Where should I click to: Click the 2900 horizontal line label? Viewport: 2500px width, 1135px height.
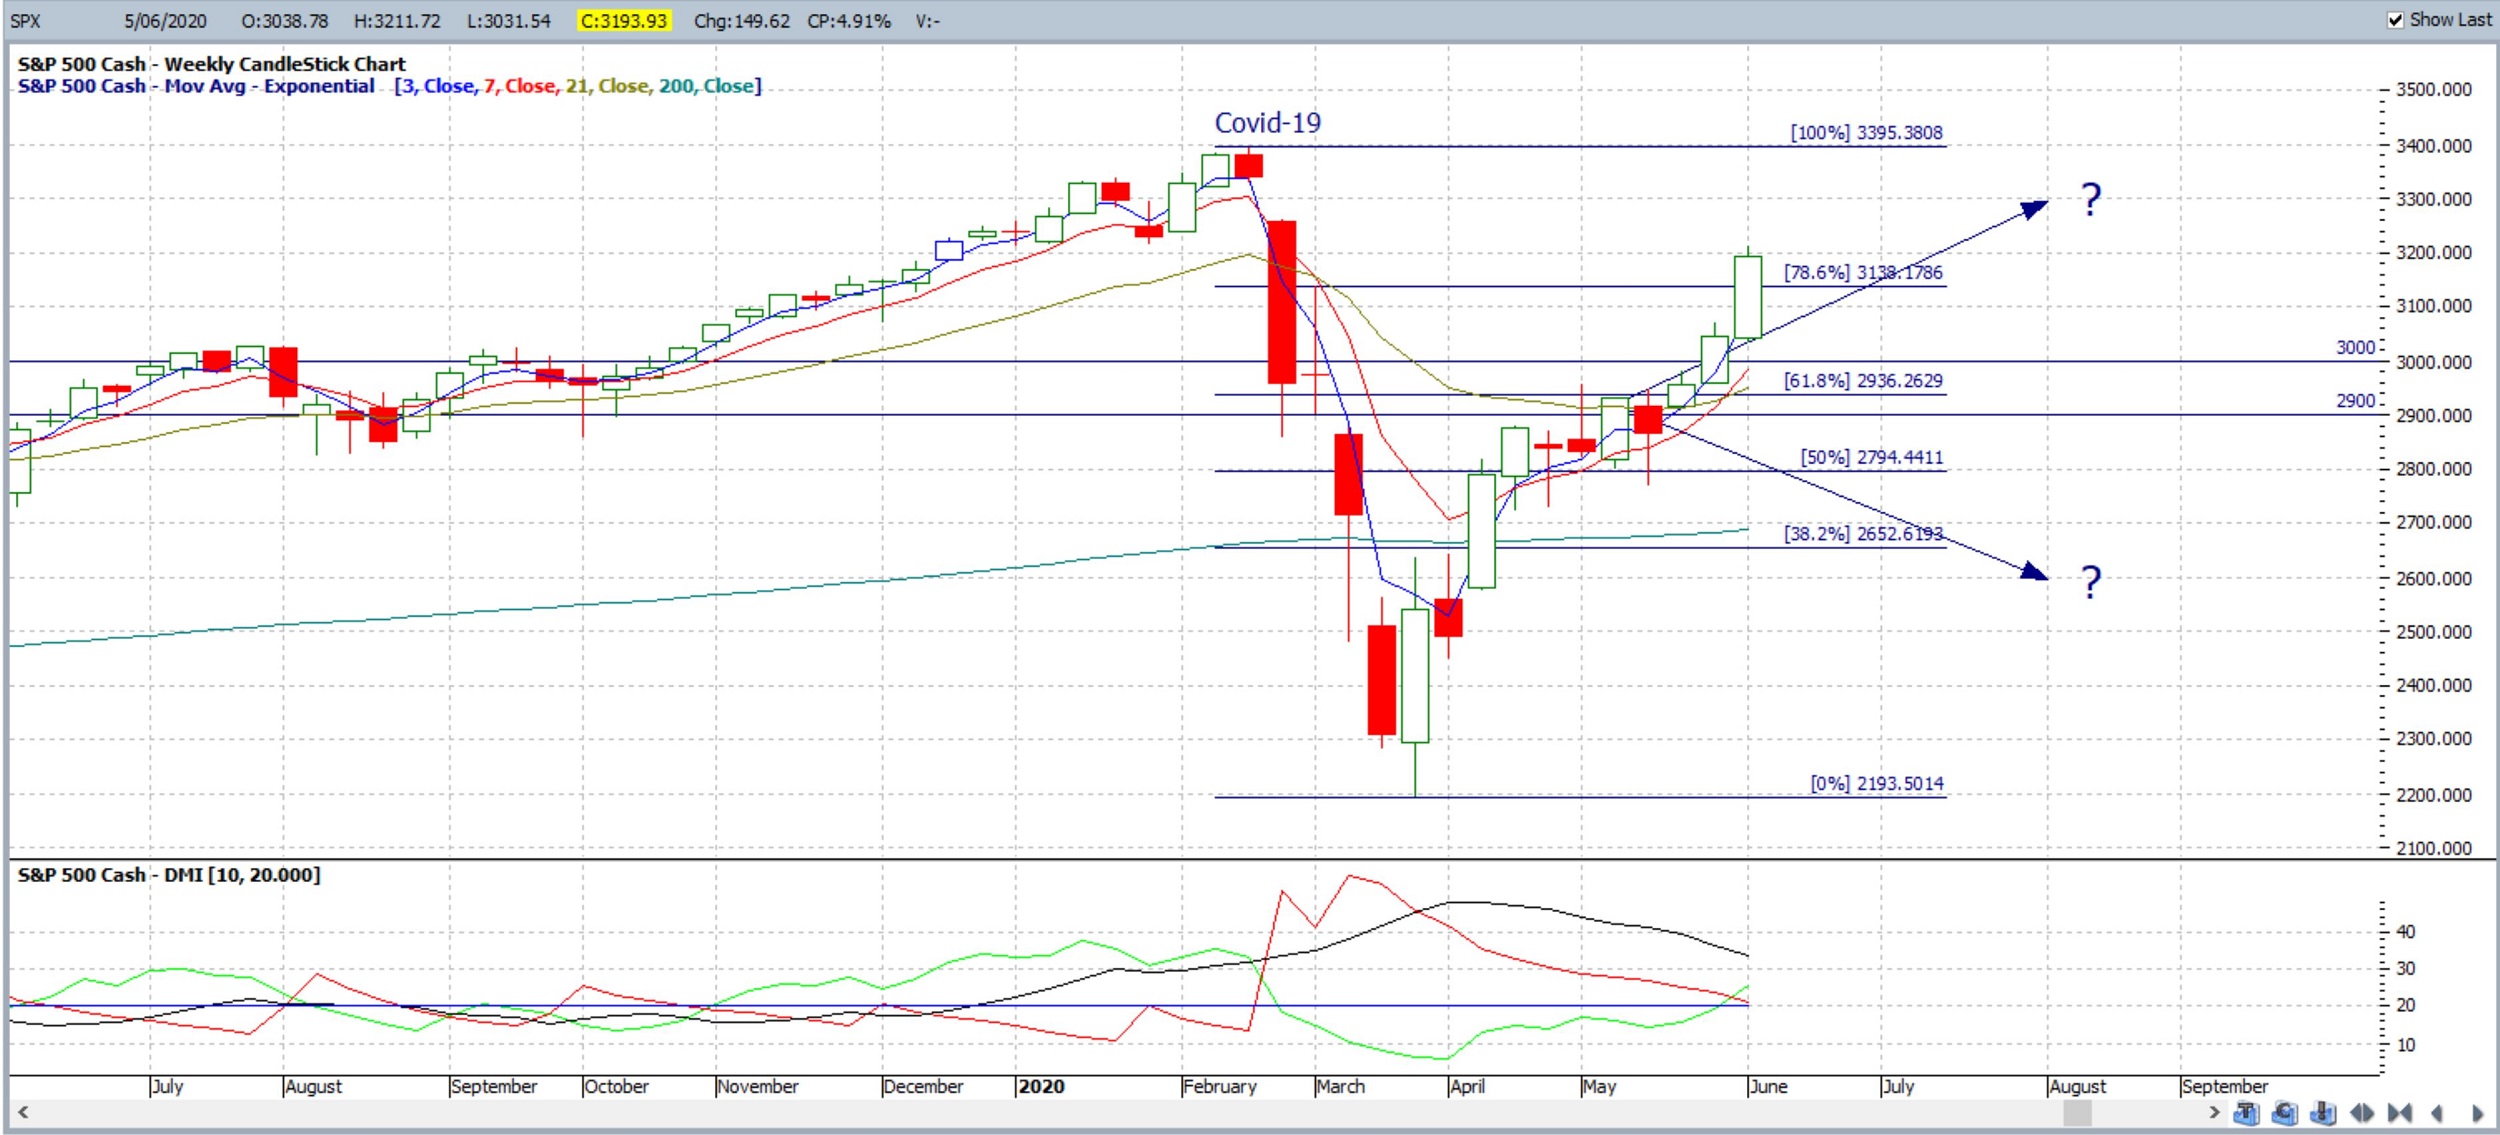coord(2355,400)
